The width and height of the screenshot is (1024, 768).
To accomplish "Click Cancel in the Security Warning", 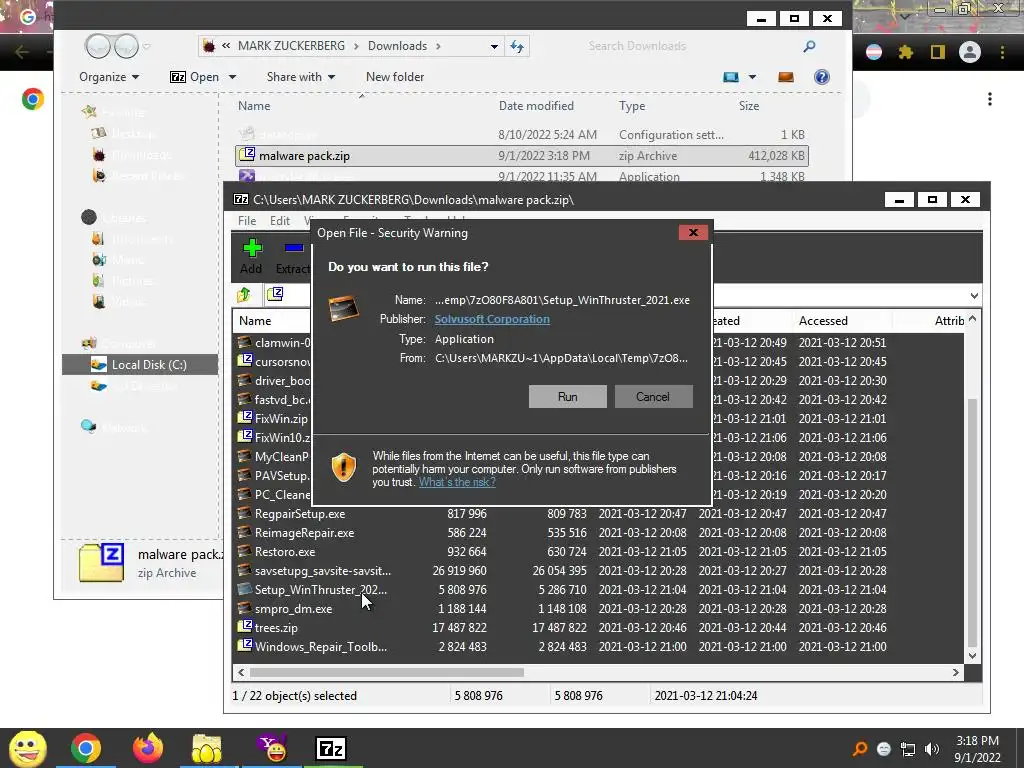I will (652, 397).
